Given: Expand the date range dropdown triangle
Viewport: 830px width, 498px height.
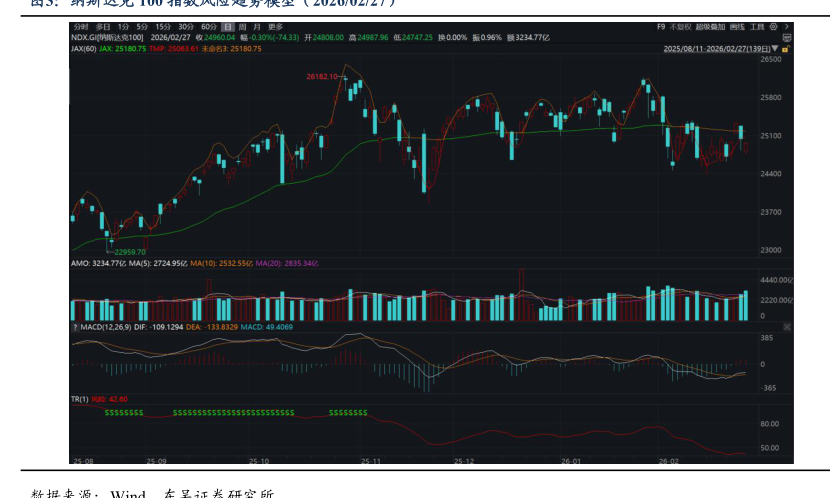Looking at the screenshot, I should point(775,48).
